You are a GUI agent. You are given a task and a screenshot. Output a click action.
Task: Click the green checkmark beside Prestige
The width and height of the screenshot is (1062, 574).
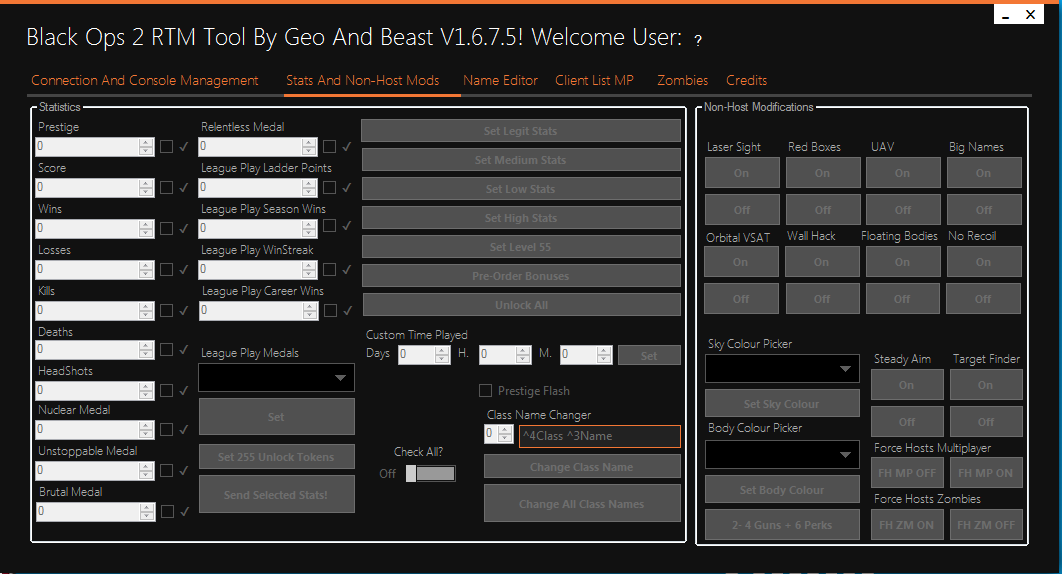click(184, 146)
